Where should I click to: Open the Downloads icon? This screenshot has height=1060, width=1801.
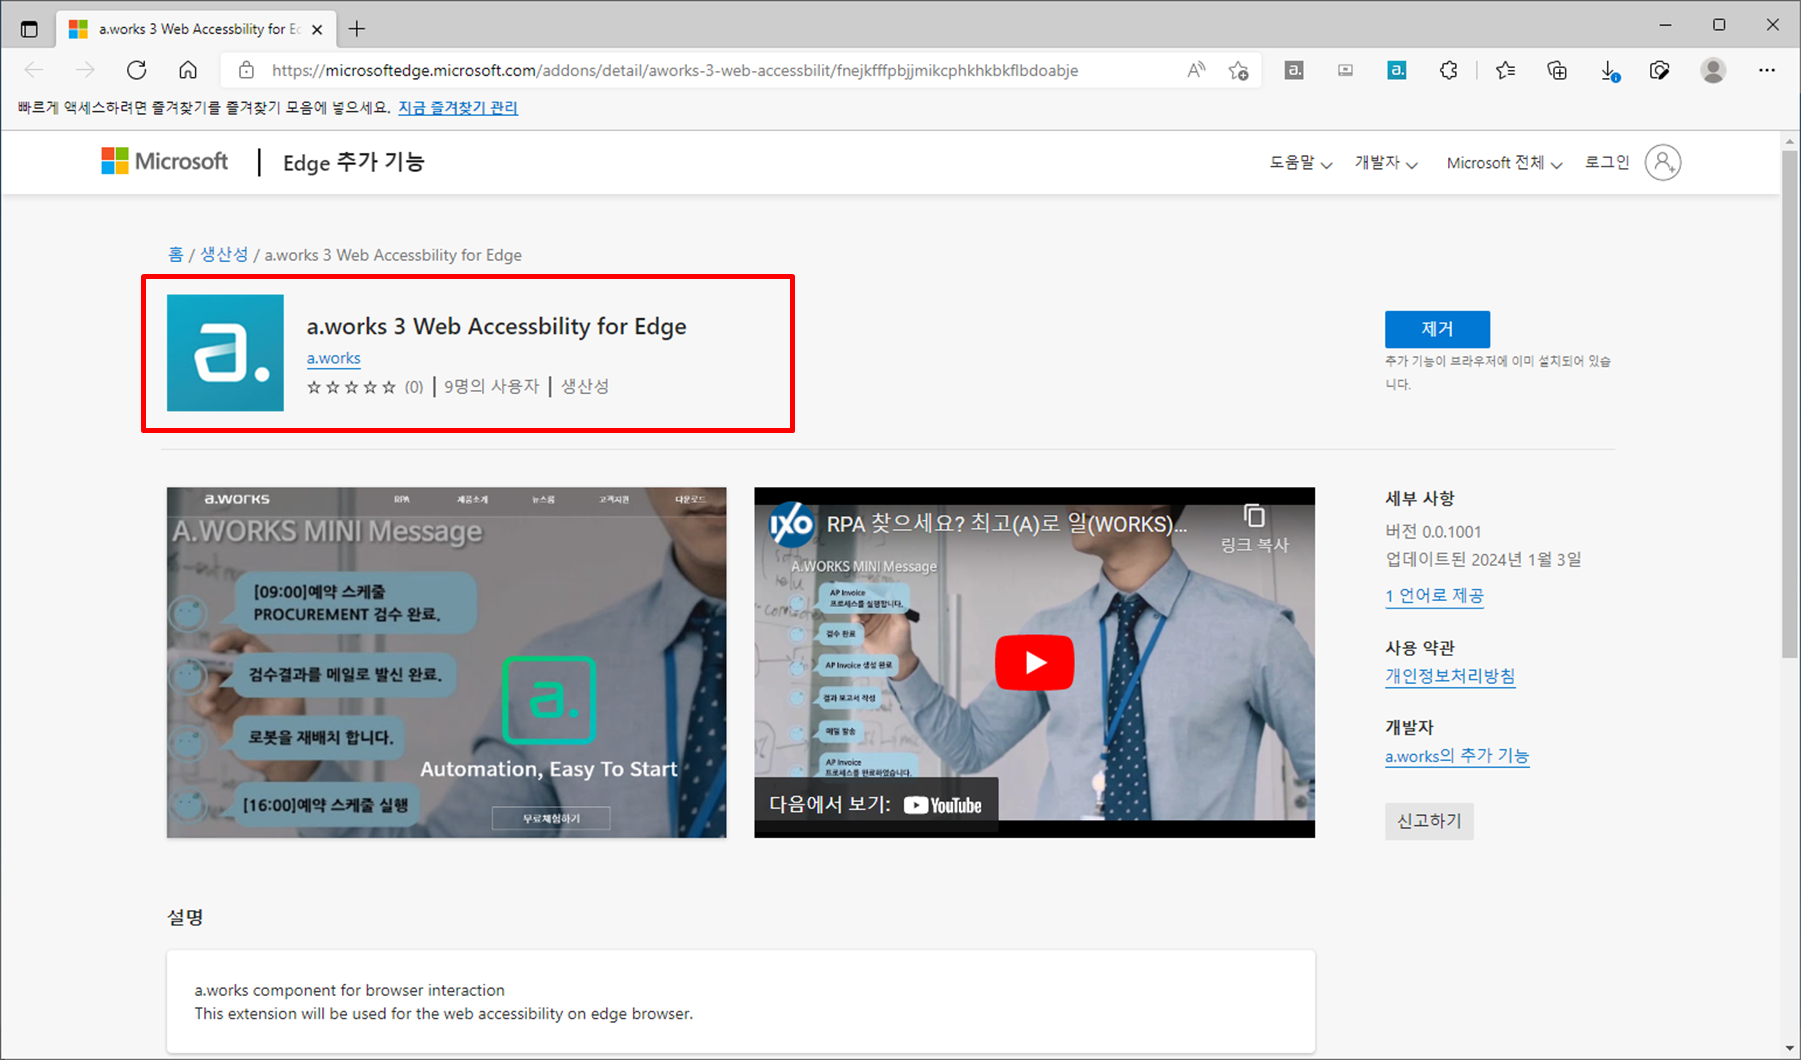[x=1609, y=70]
